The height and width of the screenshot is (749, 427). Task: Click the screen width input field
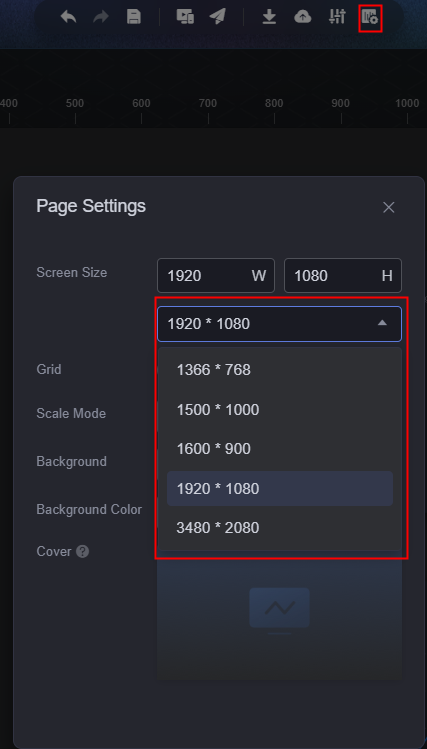pyautogui.click(x=216, y=276)
